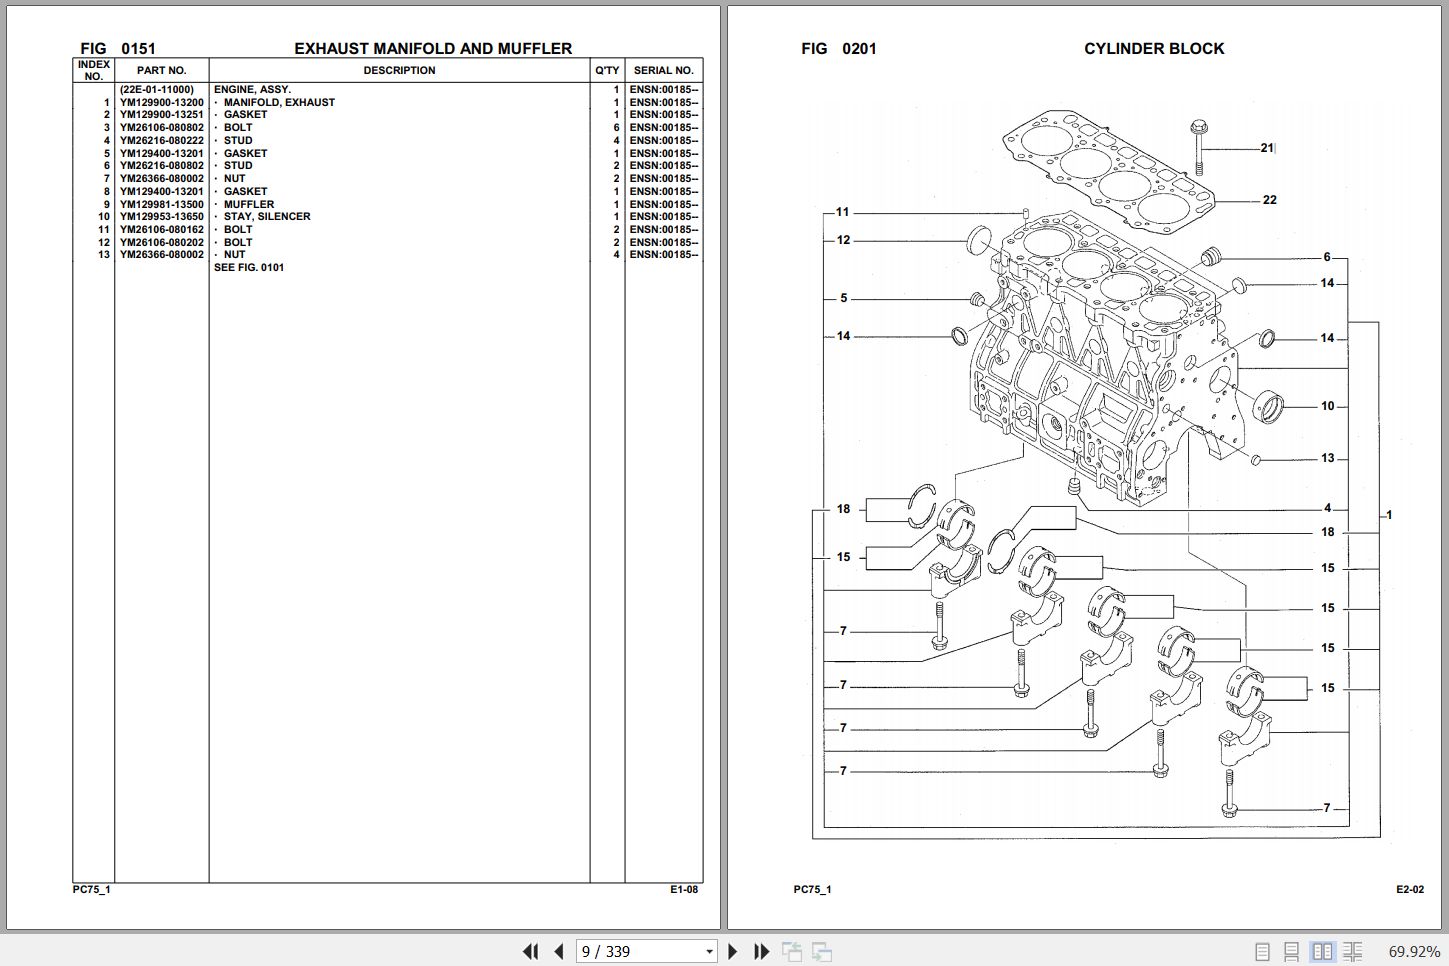Image resolution: width=1449 pixels, height=966 pixels.
Task: Open the page number dropdown arrow
Action: [709, 952]
